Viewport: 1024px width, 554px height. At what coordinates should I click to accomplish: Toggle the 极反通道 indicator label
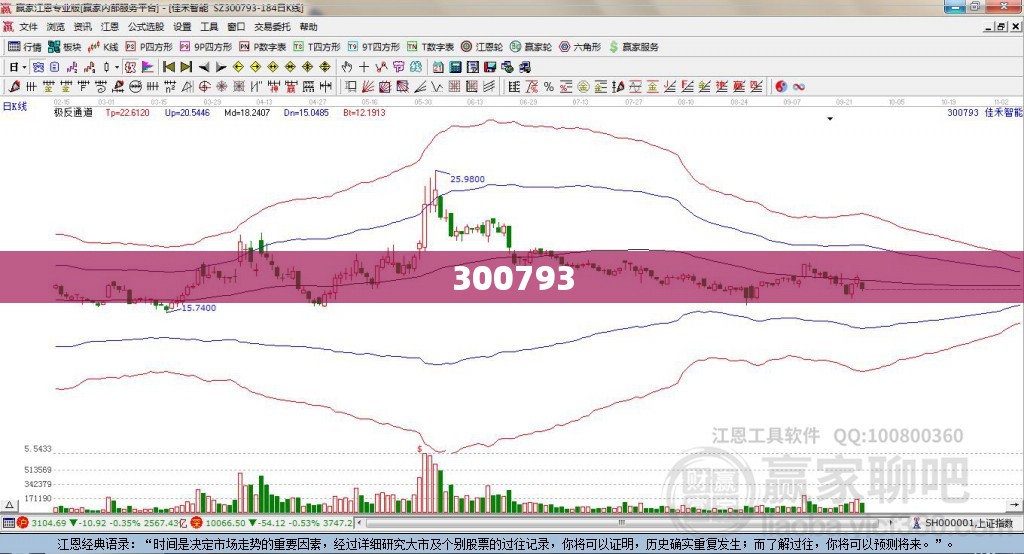click(x=73, y=112)
